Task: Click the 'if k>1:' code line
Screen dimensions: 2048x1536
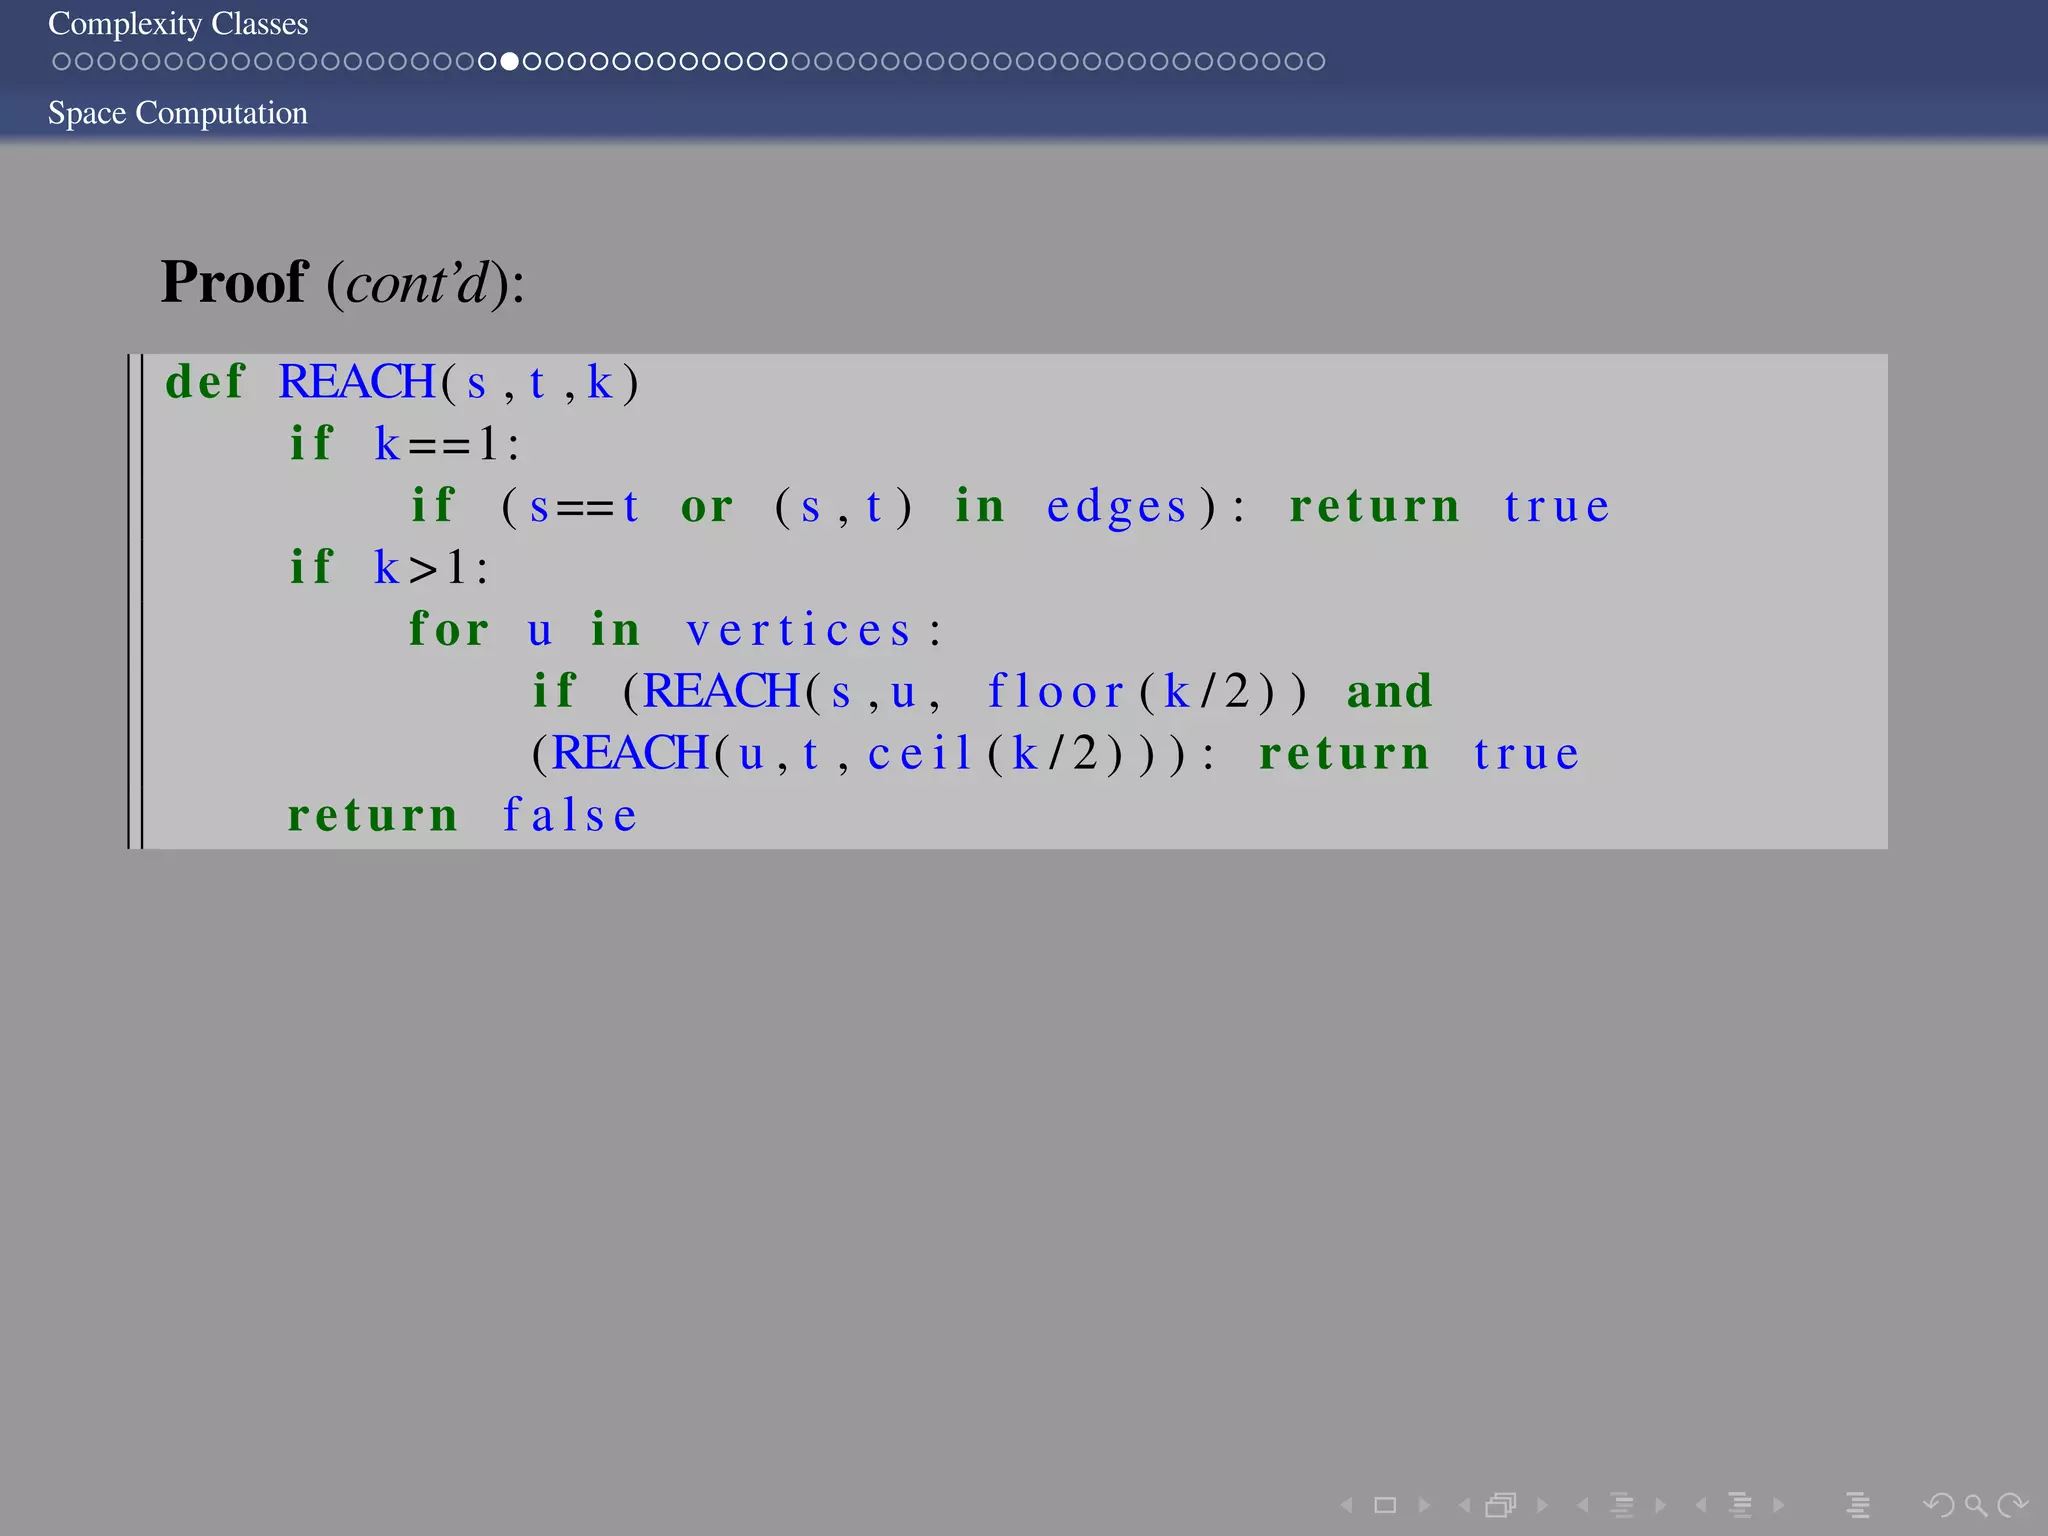Action: point(389,568)
